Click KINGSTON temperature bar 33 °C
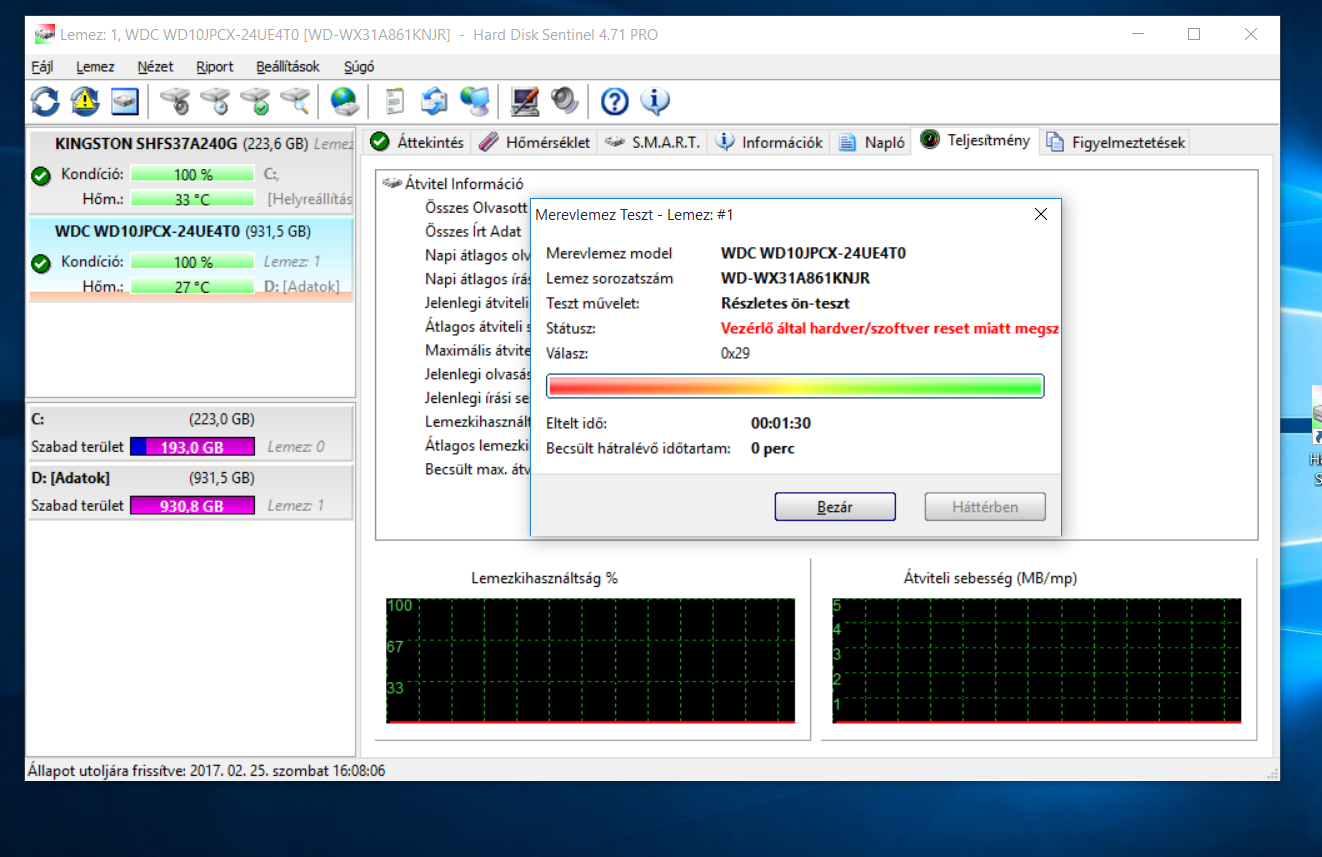 (x=193, y=199)
